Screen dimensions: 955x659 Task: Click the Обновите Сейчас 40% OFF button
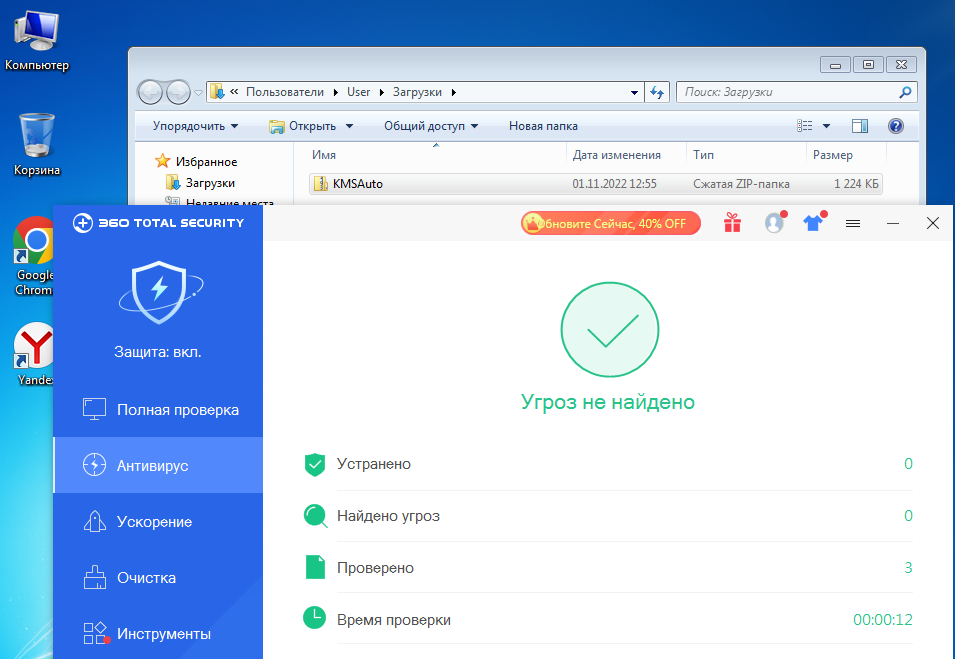tap(611, 224)
